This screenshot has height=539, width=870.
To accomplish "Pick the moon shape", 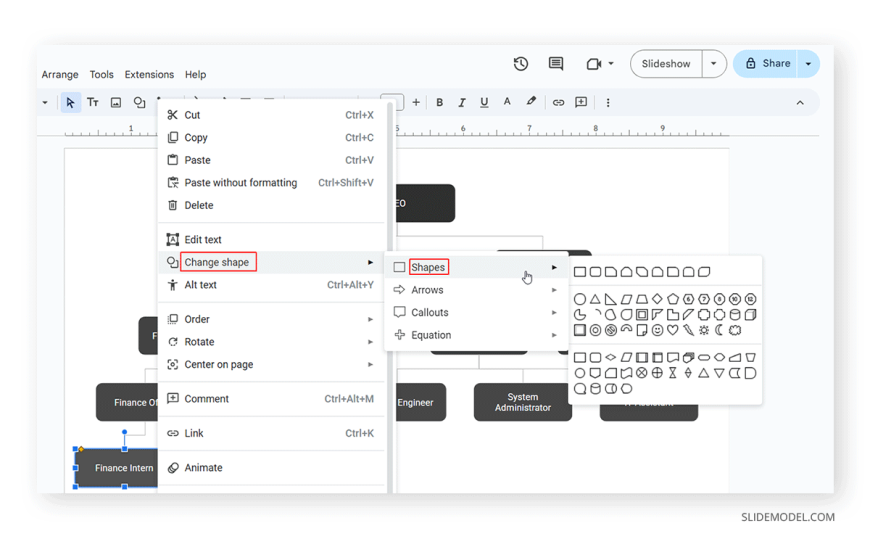I will (x=719, y=330).
